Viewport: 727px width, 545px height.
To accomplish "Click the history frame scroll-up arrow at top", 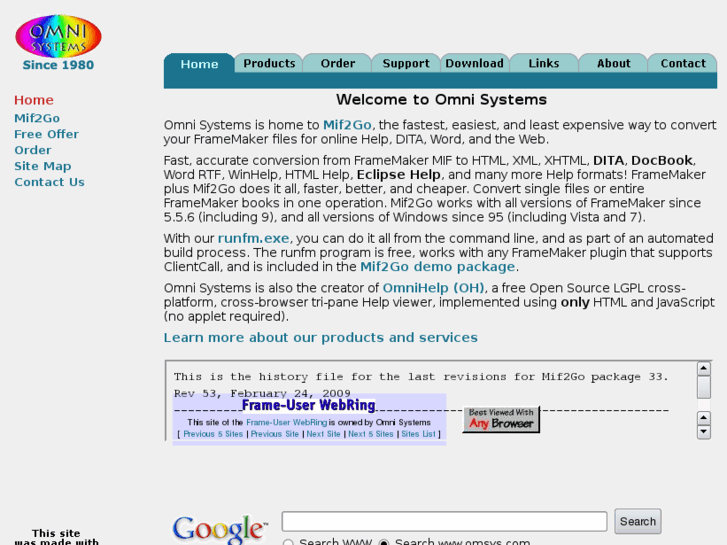I will (x=704, y=369).
